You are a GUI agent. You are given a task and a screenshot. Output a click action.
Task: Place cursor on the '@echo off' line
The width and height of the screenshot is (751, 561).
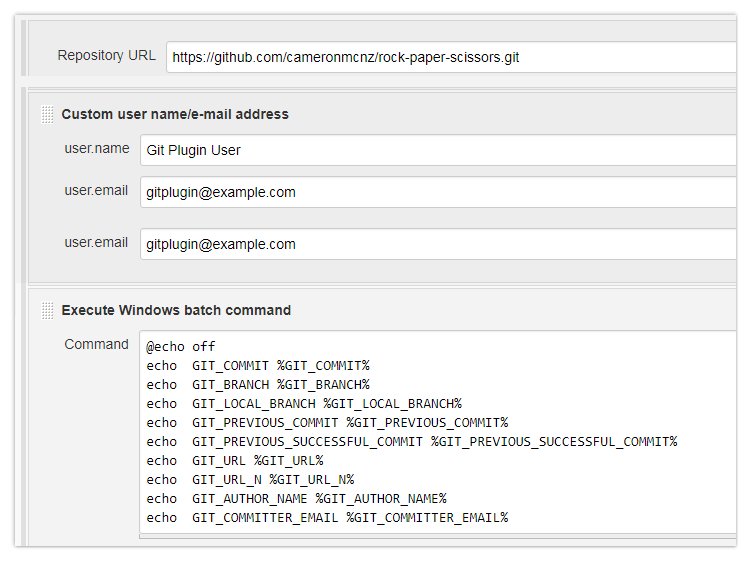(181, 347)
